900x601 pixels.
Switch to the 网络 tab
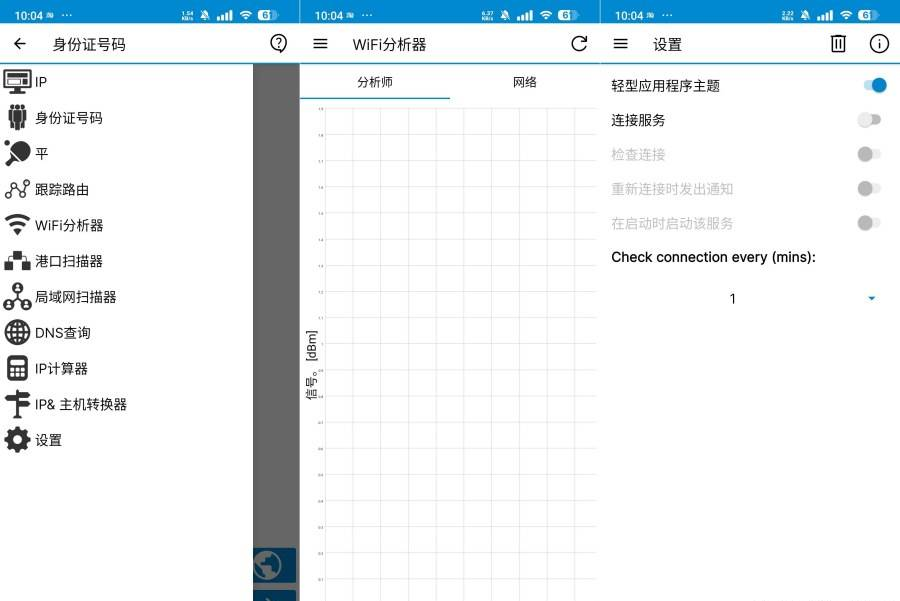(525, 82)
